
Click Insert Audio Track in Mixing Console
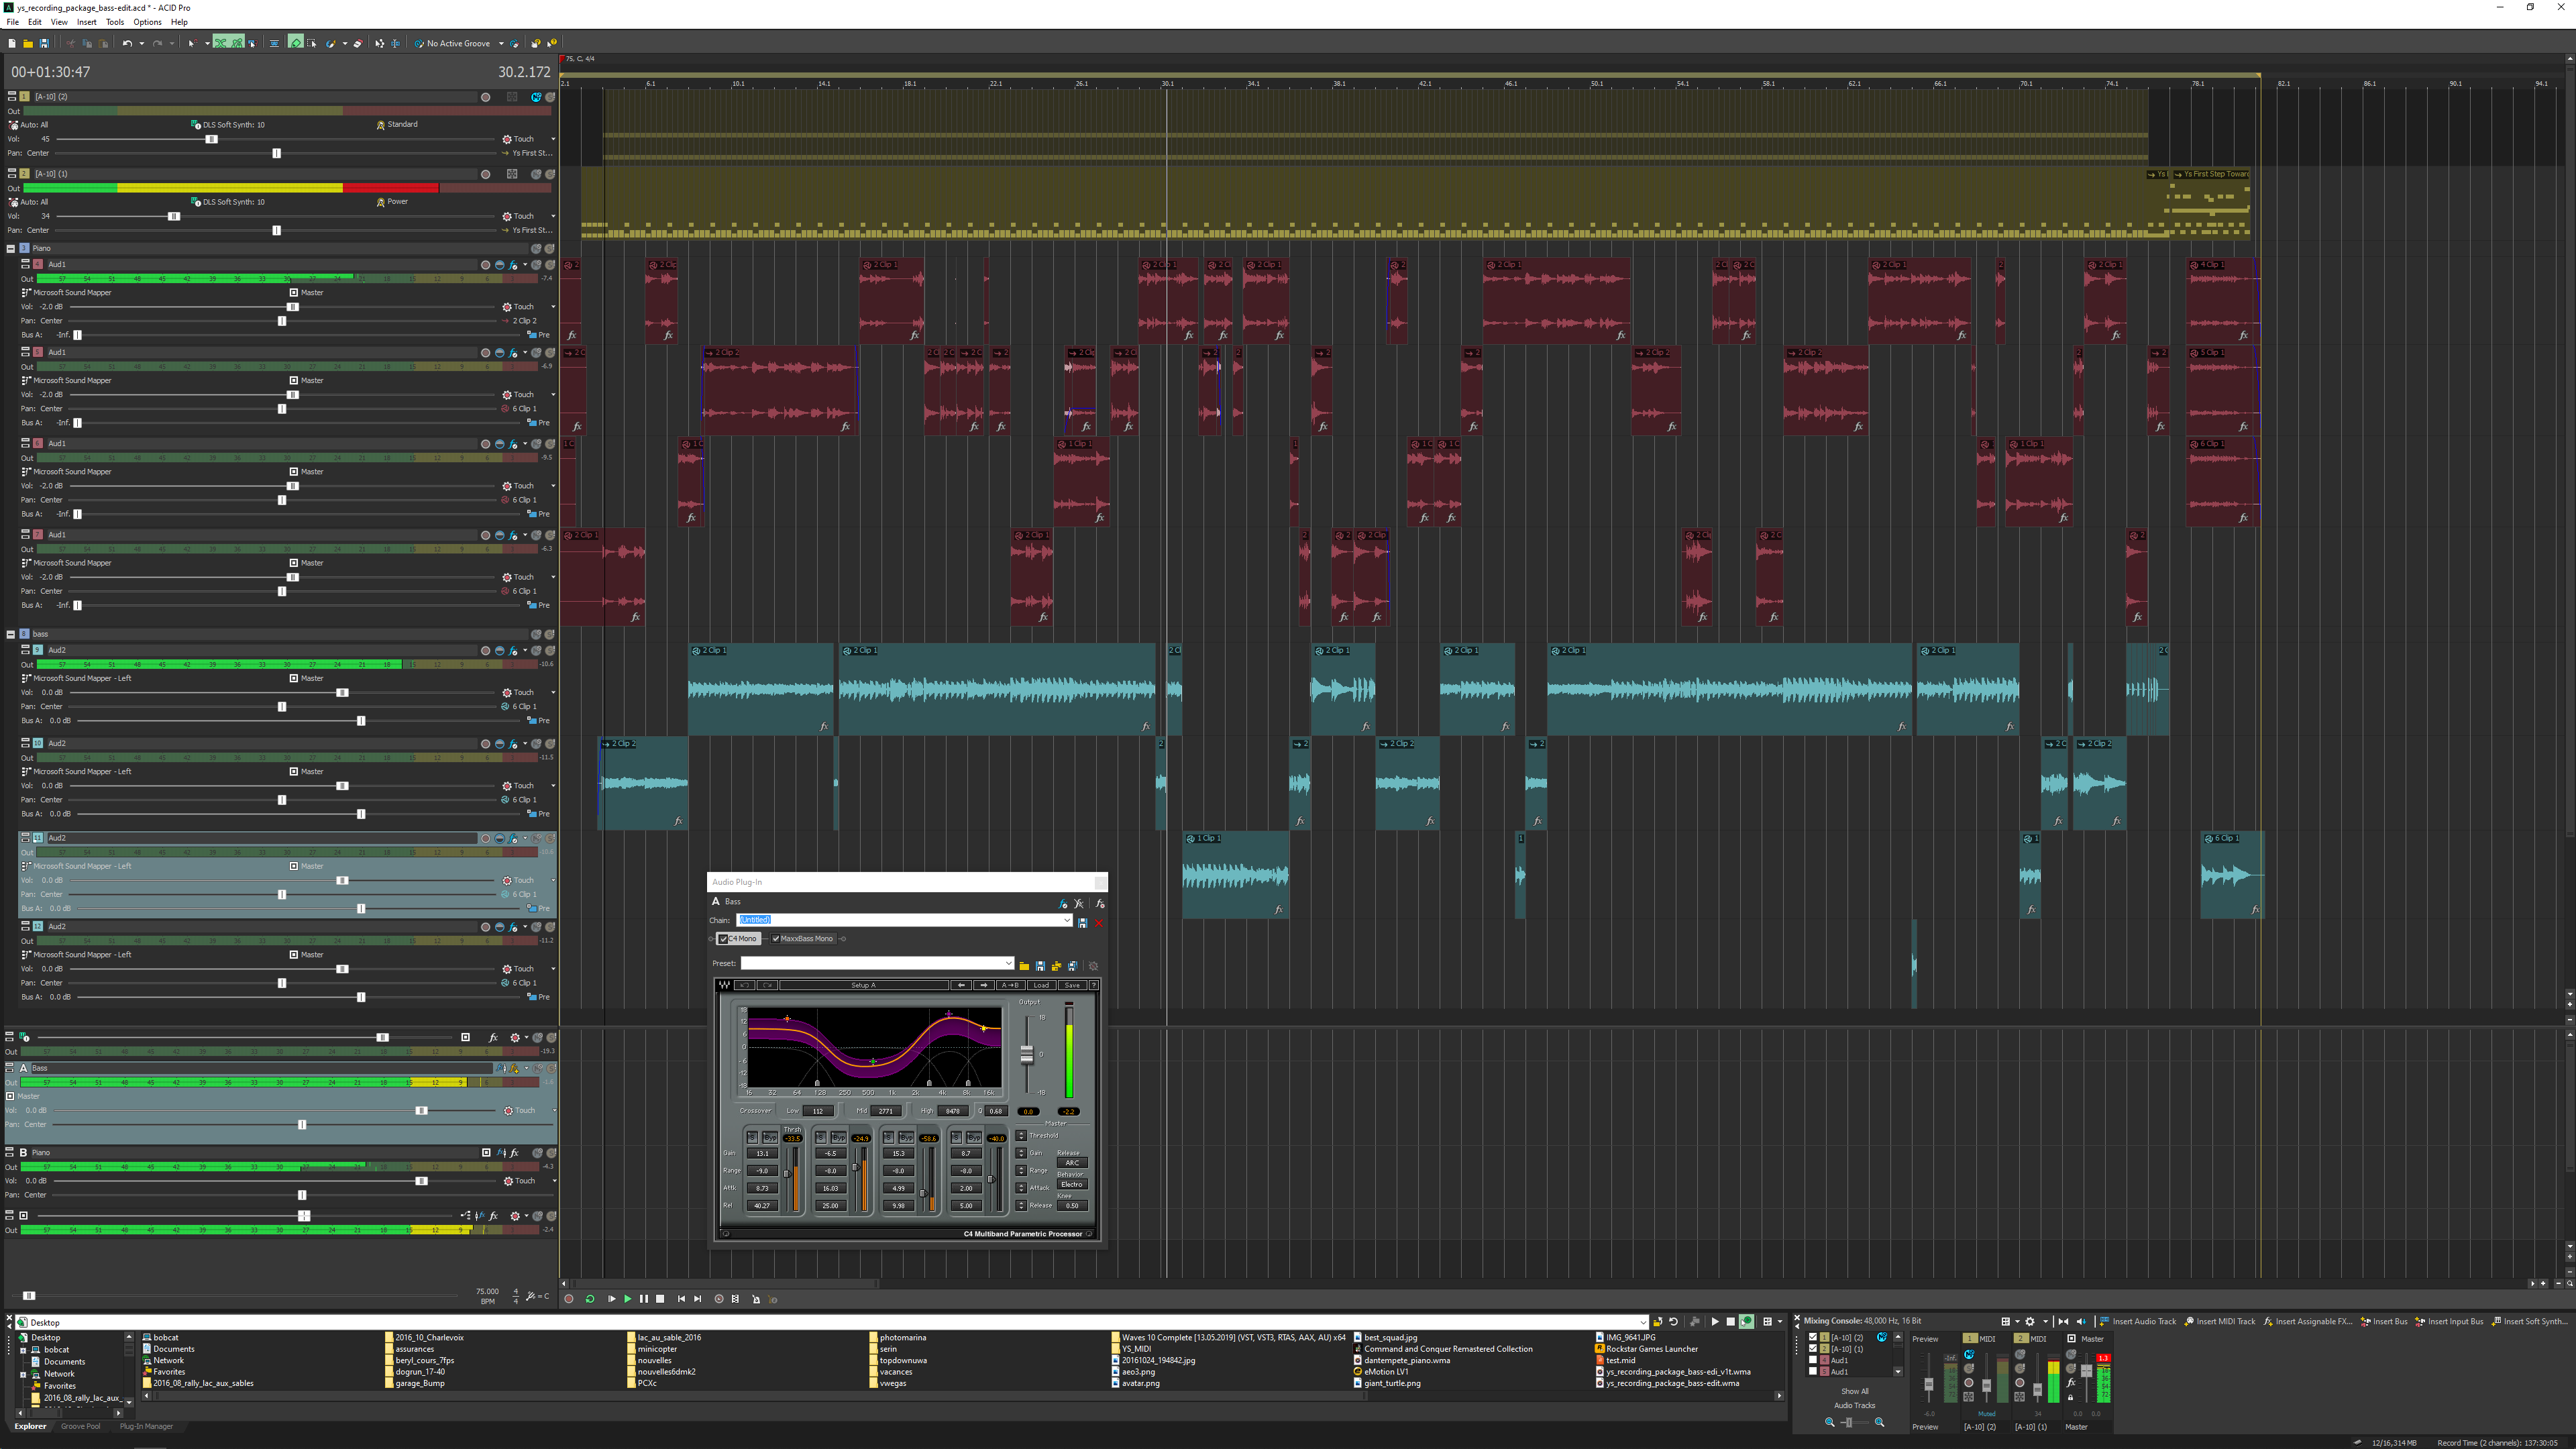[2139, 1322]
